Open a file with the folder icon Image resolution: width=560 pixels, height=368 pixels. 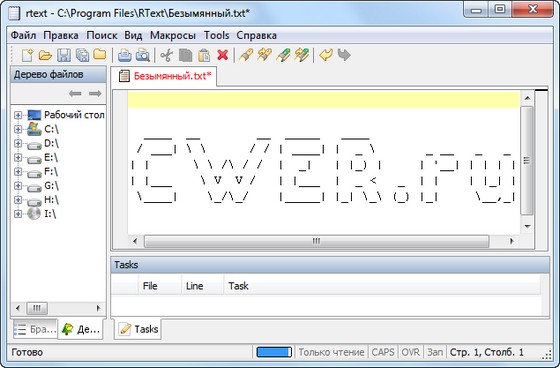click(x=45, y=55)
